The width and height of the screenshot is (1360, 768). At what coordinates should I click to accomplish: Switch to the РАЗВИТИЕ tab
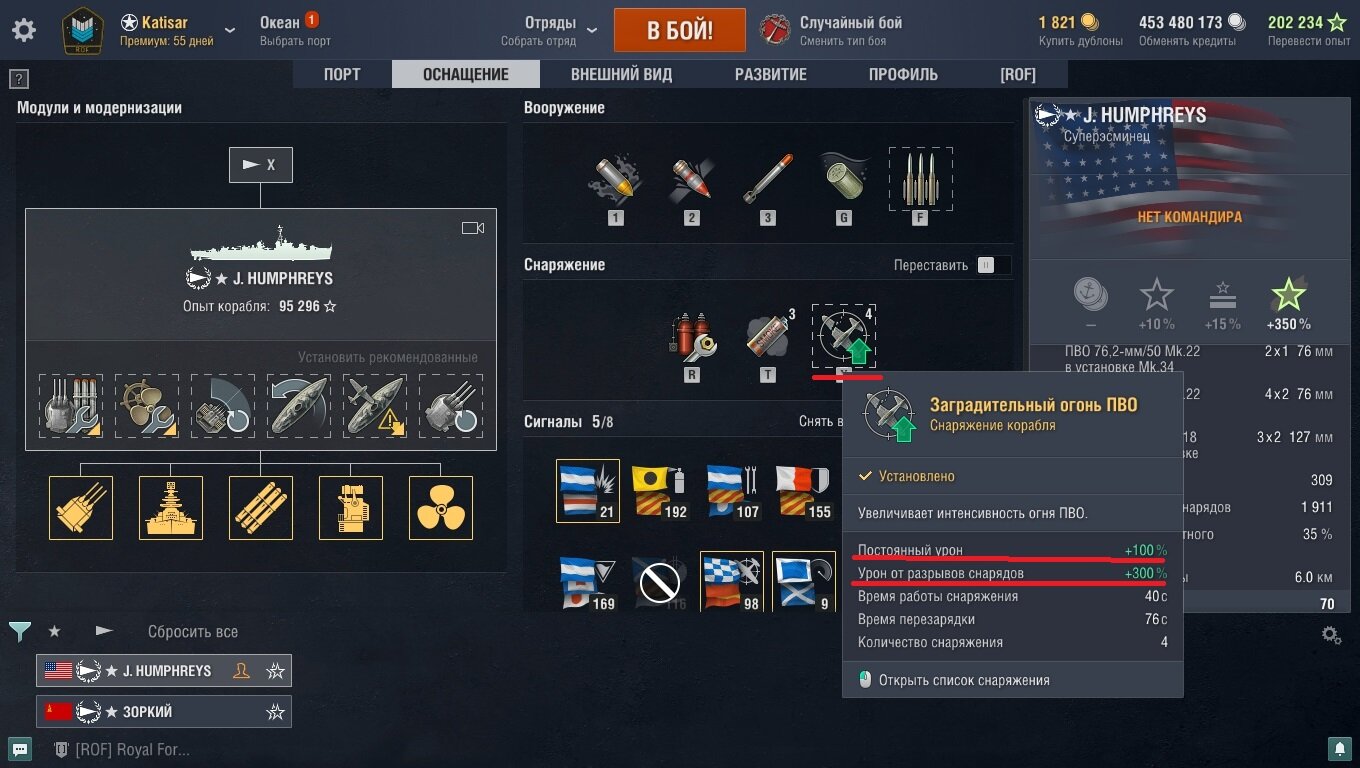[770, 74]
